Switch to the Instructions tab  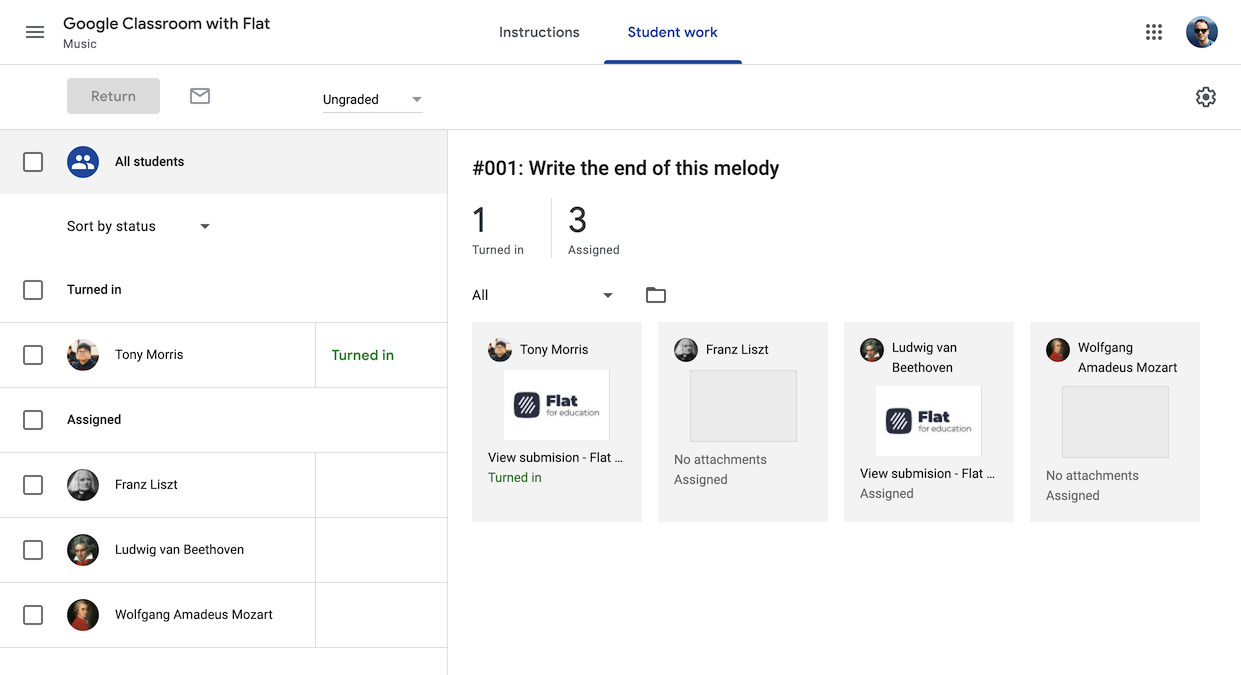(x=539, y=31)
